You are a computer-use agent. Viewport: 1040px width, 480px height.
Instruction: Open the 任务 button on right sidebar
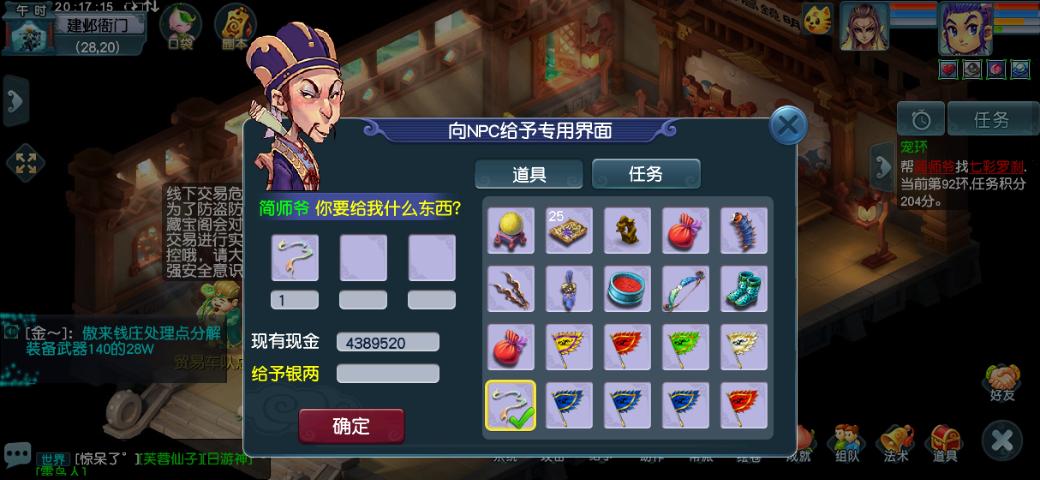[991, 119]
